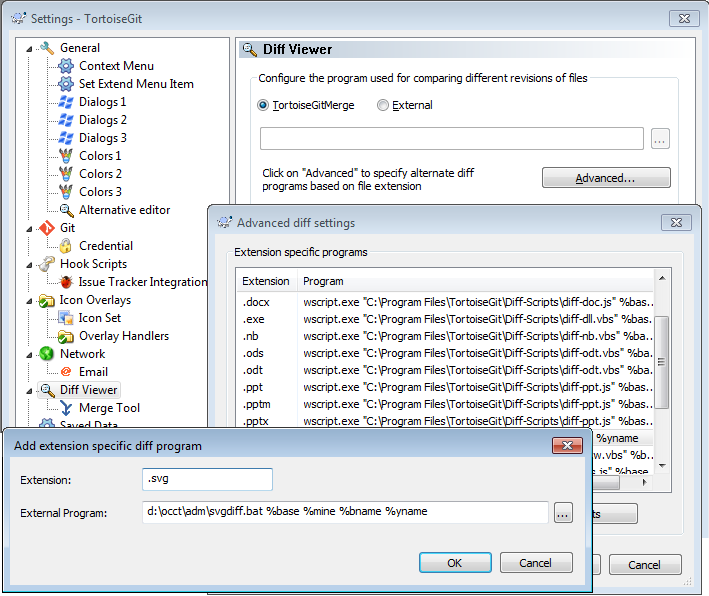Click the red Git diamond icon

47,228
